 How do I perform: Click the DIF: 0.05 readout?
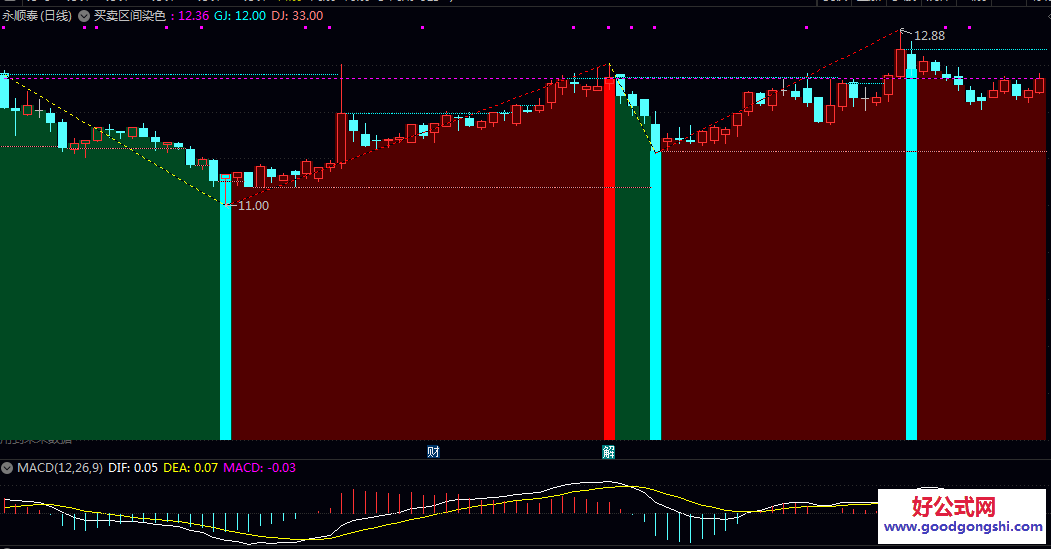[x=133, y=468]
